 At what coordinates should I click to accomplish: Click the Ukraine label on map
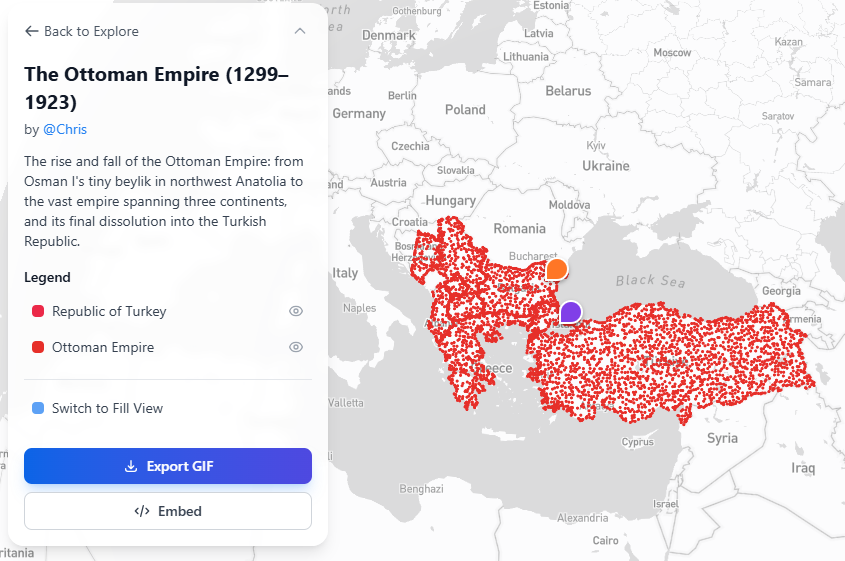click(606, 166)
